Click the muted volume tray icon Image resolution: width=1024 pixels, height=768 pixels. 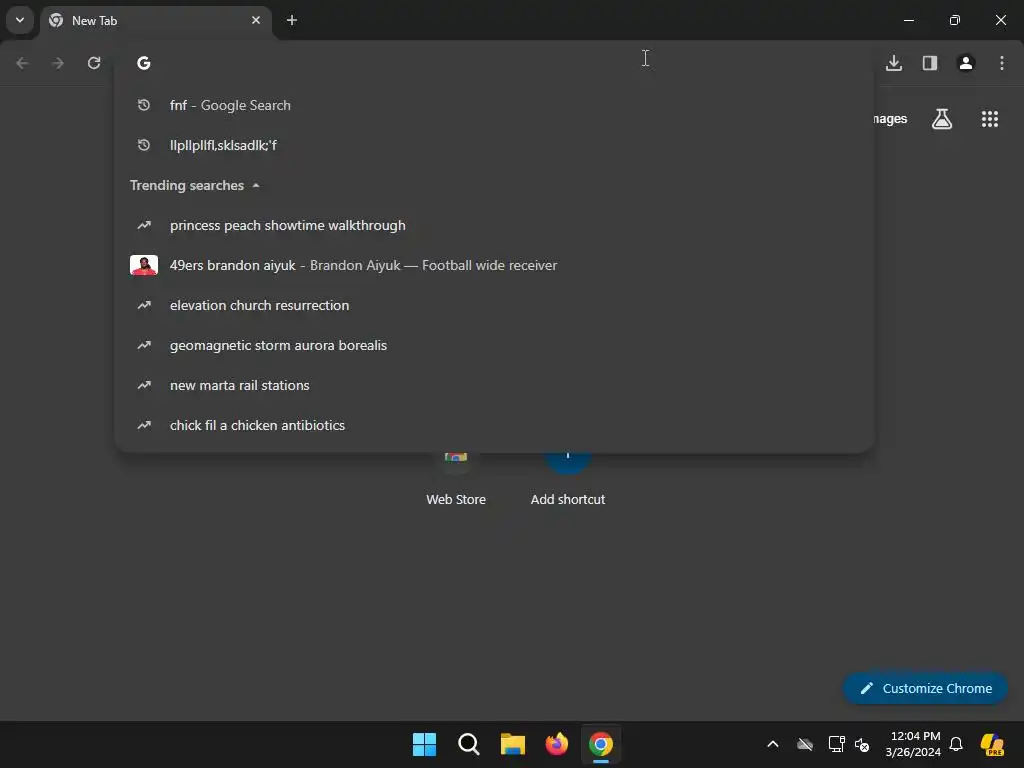click(x=862, y=744)
